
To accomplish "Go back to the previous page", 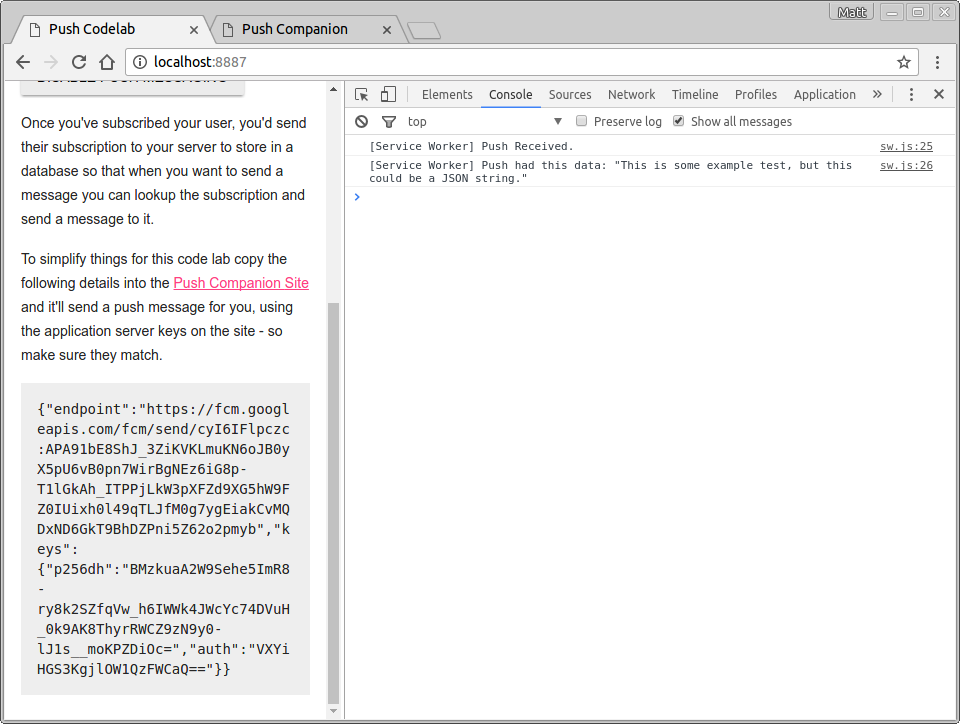I will coord(23,62).
